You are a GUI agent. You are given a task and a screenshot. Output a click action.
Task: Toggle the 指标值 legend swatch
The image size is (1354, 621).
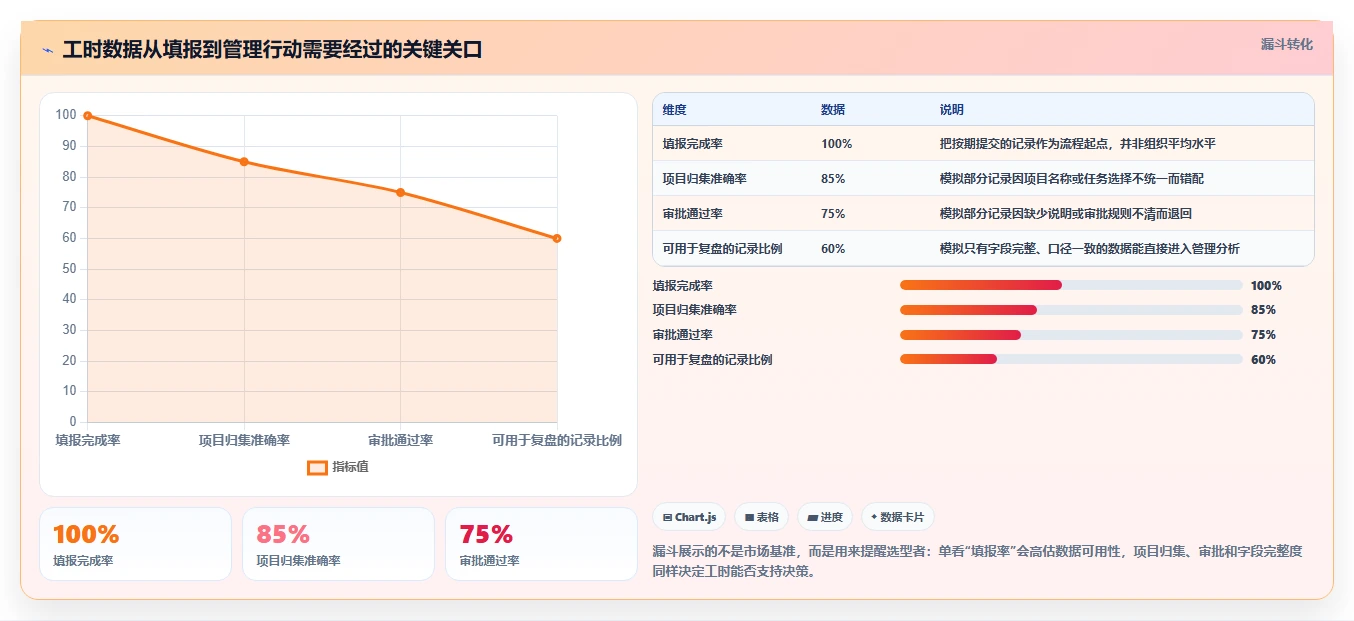coord(317,467)
